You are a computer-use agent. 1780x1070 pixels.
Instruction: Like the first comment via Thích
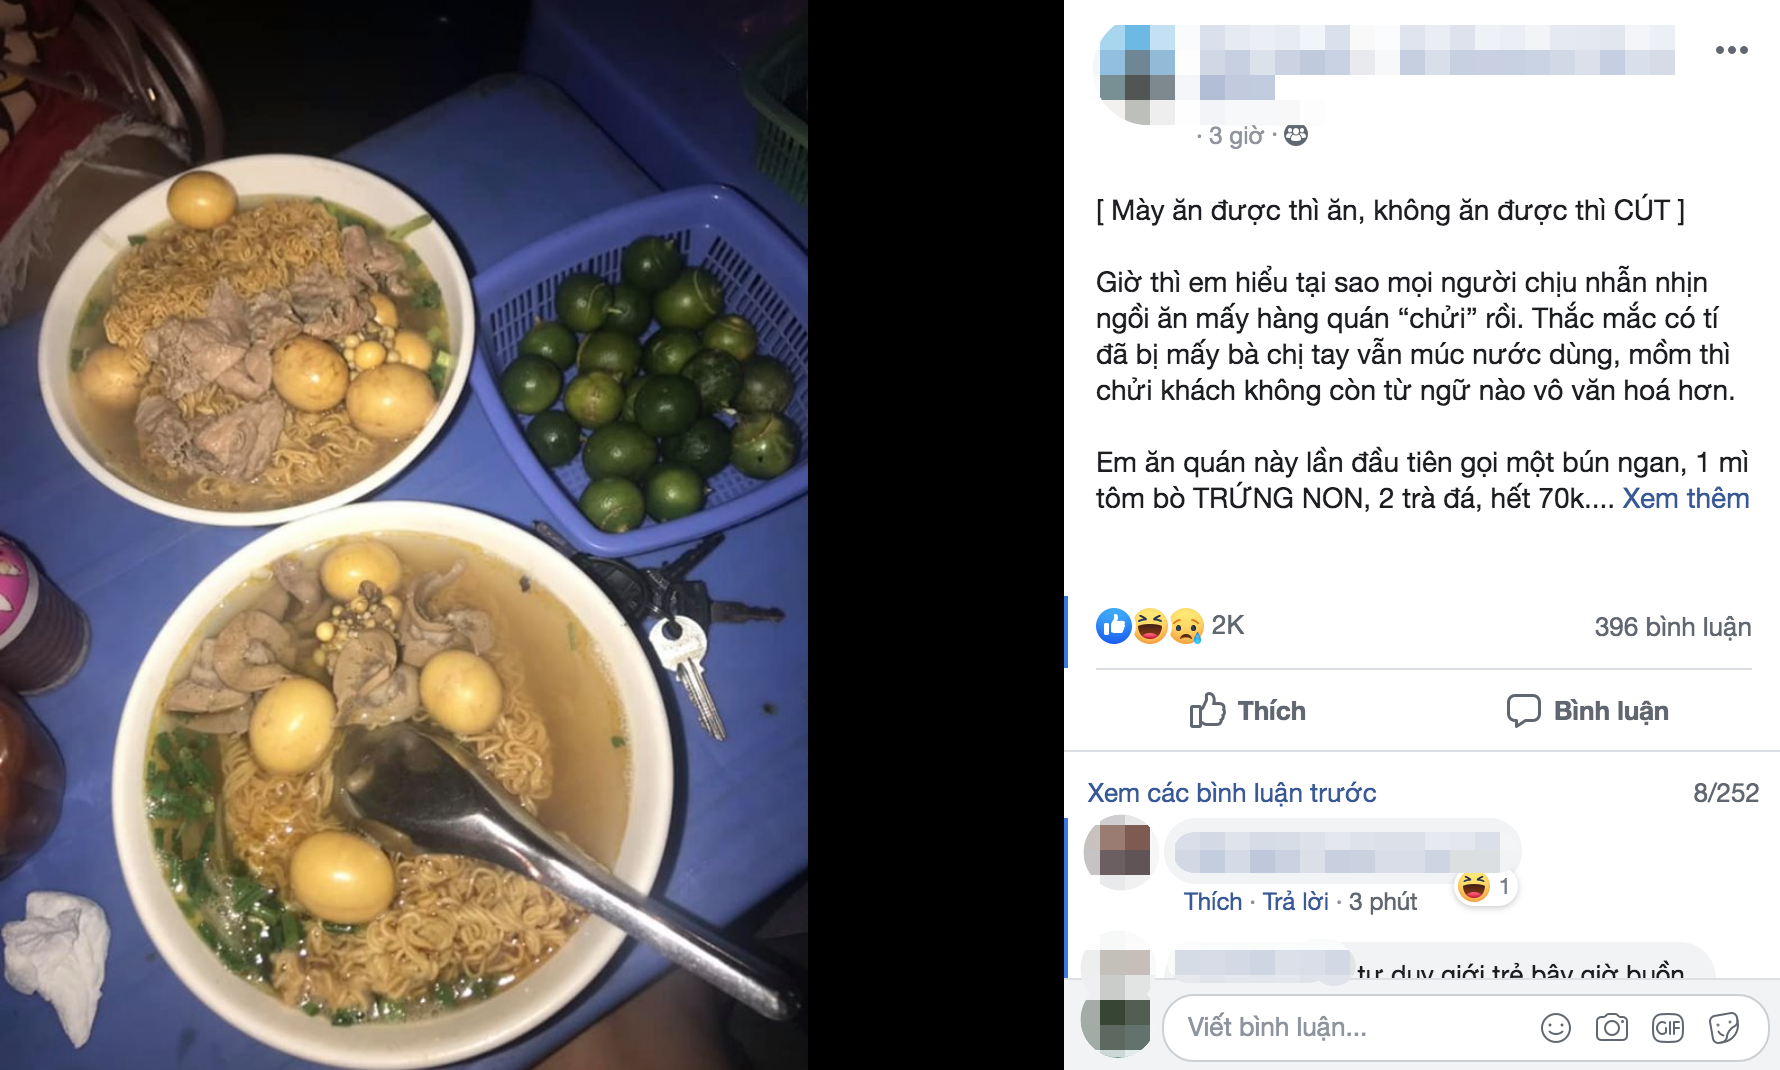[1212, 901]
